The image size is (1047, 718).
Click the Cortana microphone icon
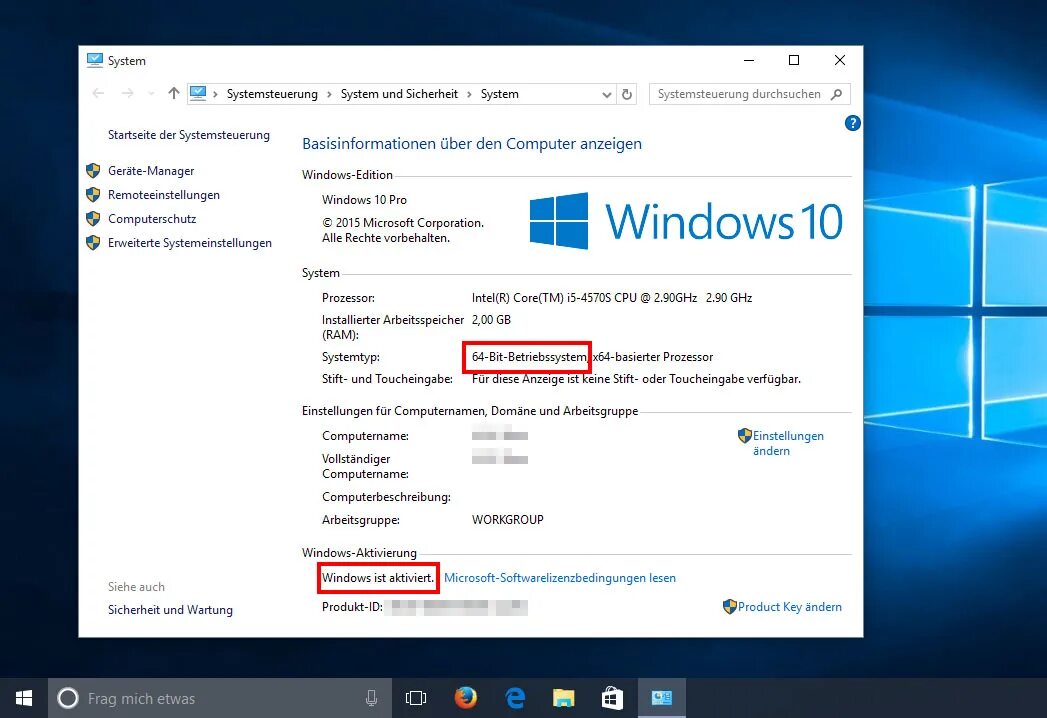[371, 699]
